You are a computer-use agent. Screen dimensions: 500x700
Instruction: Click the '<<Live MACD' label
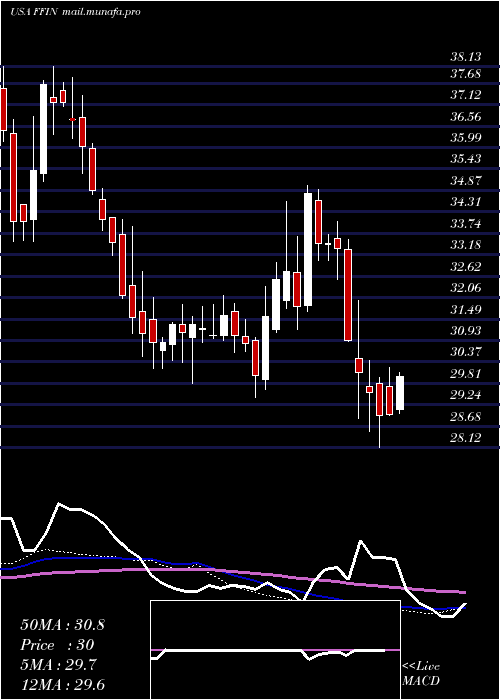421,674
